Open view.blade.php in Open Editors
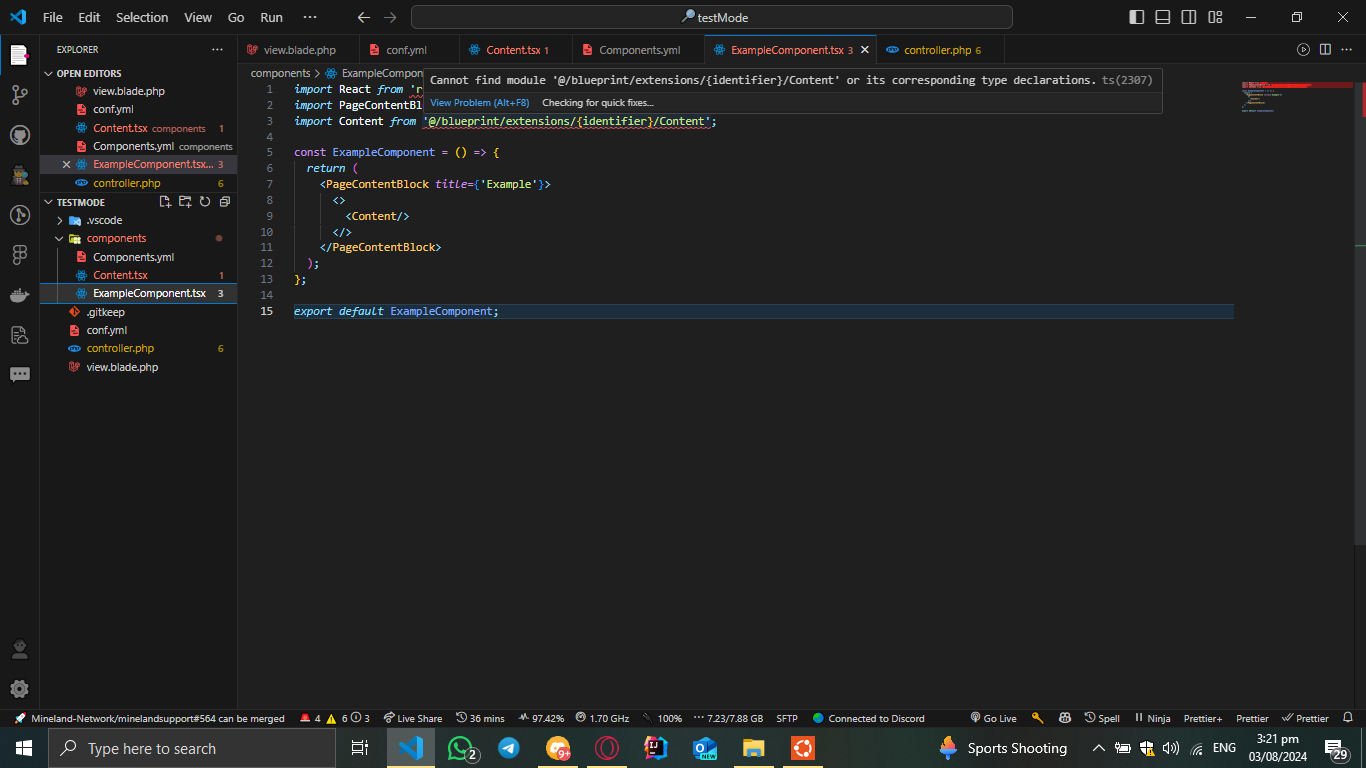Viewport: 1366px width, 768px height. 138,91
